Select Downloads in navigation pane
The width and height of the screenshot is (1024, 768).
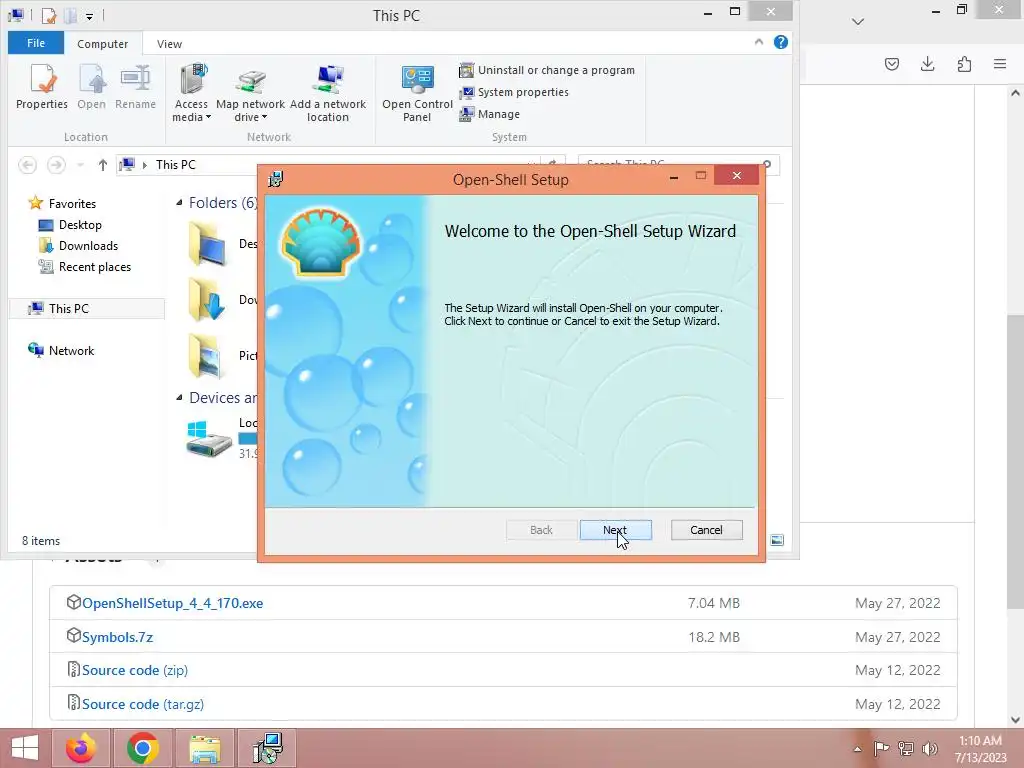pyautogui.click(x=79, y=246)
